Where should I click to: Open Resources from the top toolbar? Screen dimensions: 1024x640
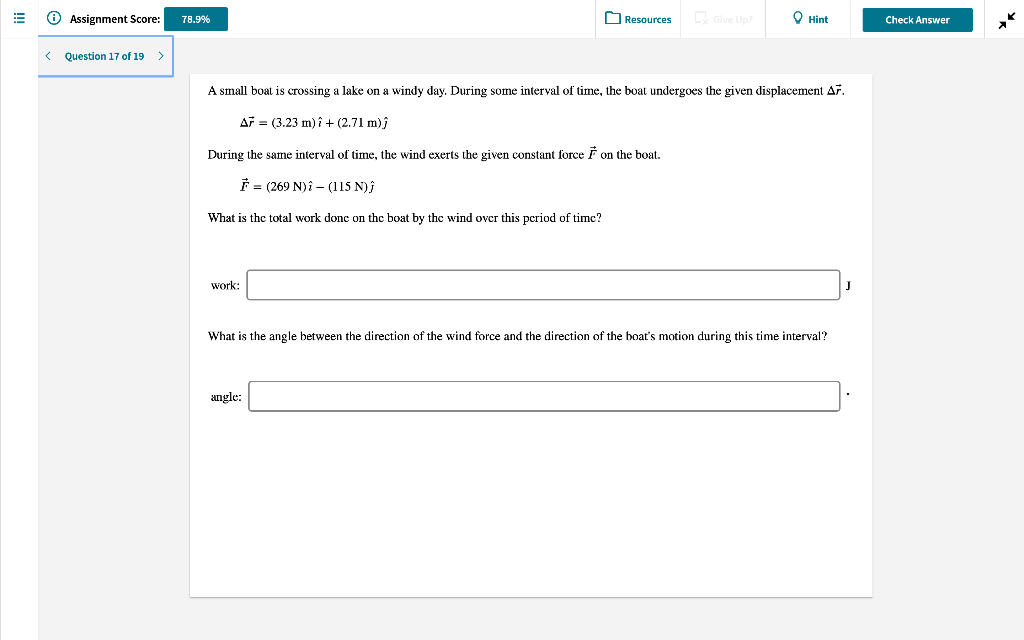638,19
